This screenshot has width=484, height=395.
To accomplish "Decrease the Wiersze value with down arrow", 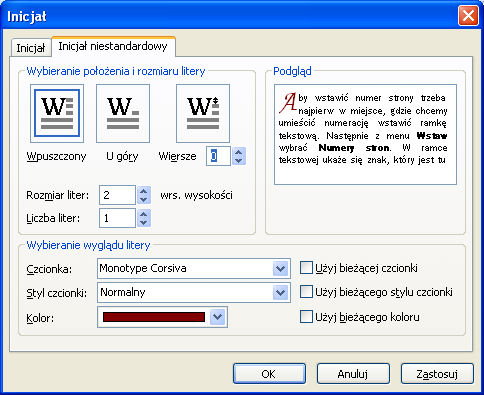I will pyautogui.click(x=239, y=161).
